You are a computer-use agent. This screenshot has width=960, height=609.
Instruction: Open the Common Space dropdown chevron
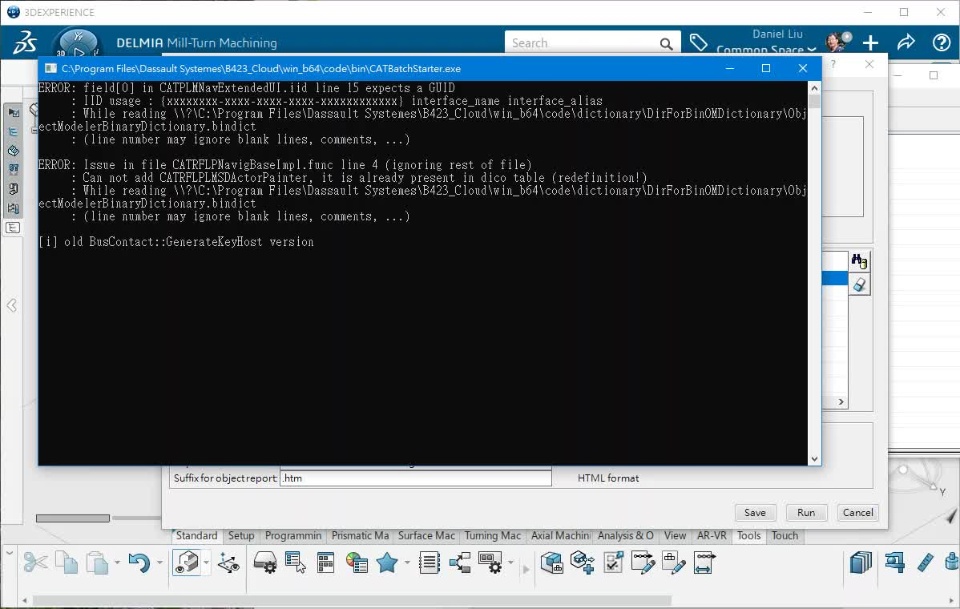[812, 50]
